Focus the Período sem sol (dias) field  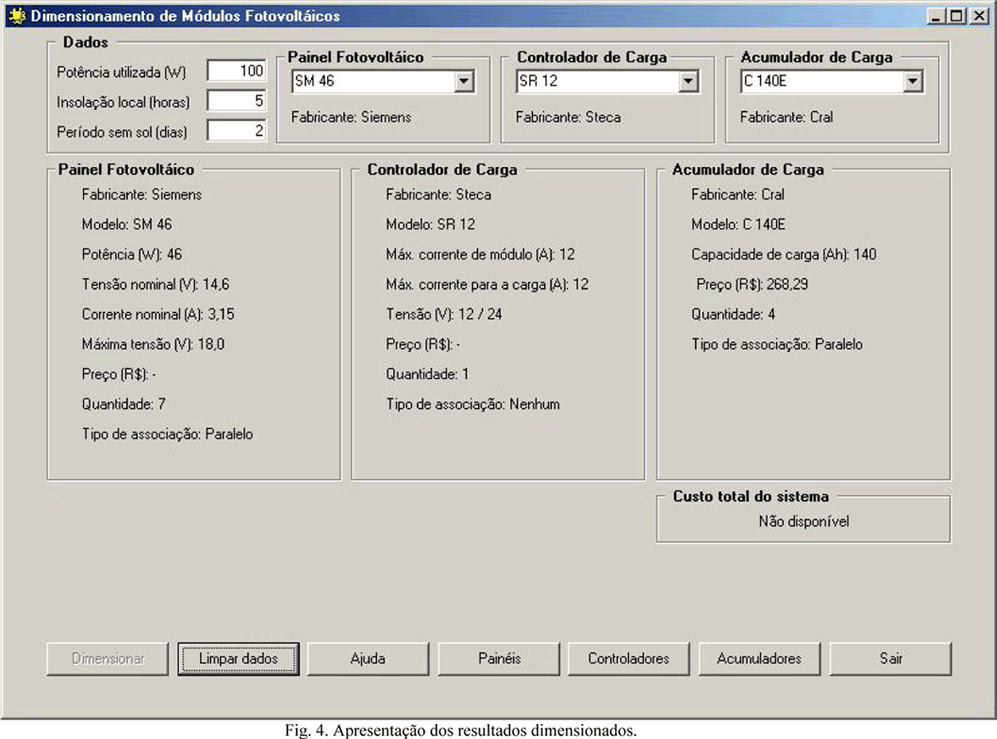tap(237, 131)
